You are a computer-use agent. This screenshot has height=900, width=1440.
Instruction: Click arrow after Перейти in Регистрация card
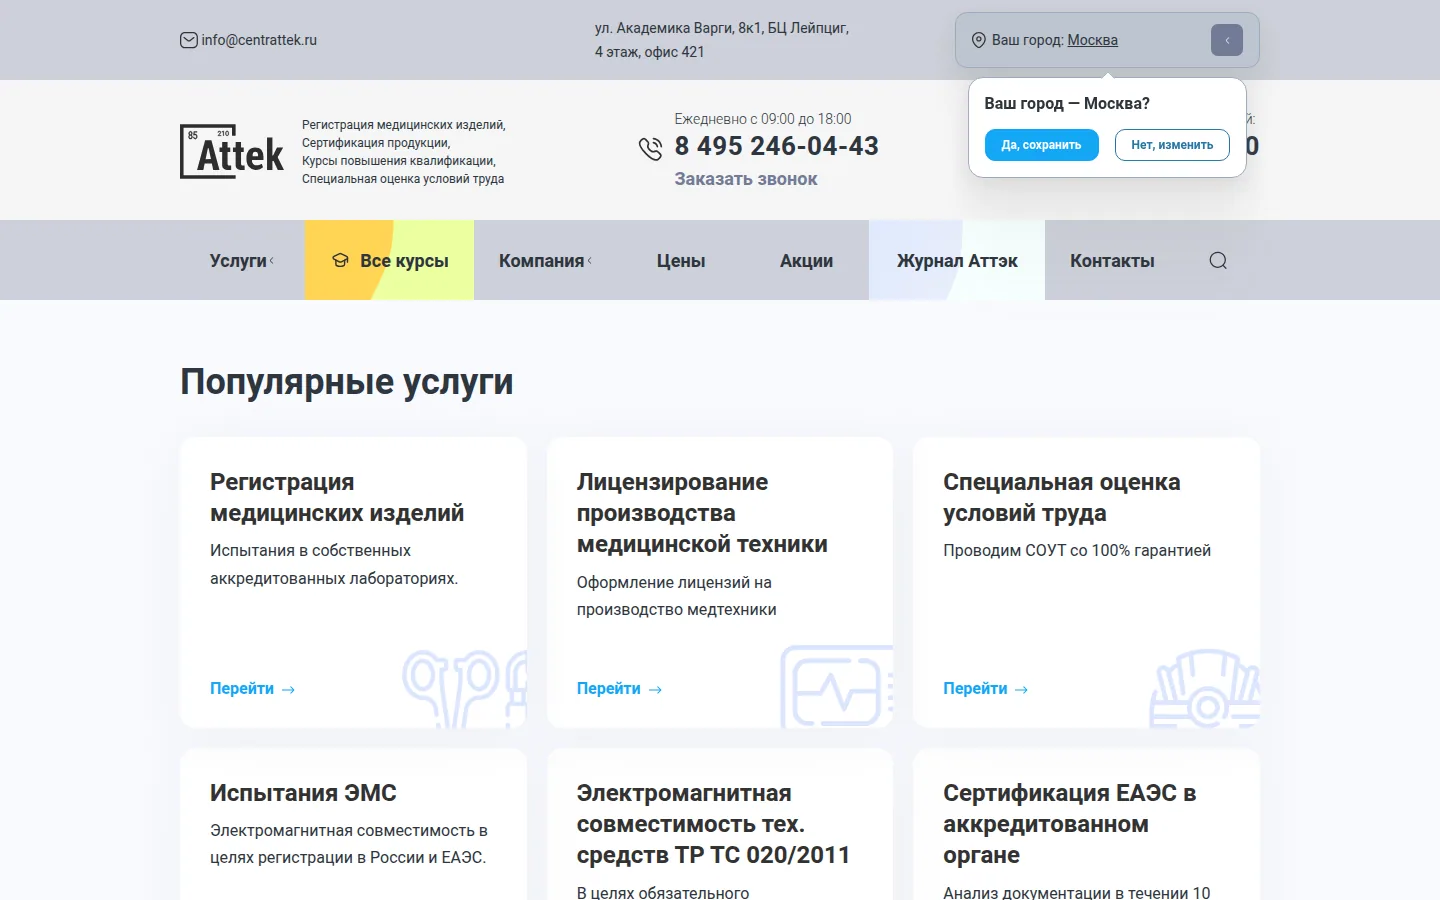click(x=288, y=689)
